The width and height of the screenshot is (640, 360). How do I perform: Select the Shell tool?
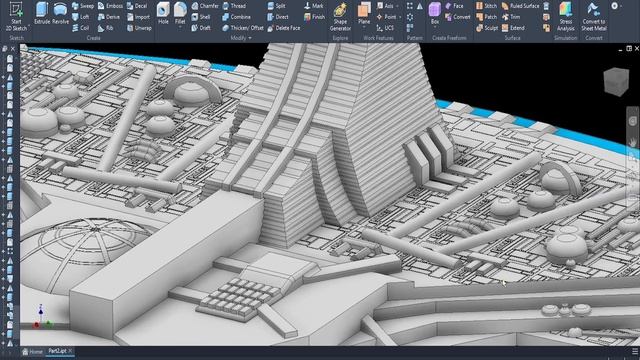pos(201,17)
